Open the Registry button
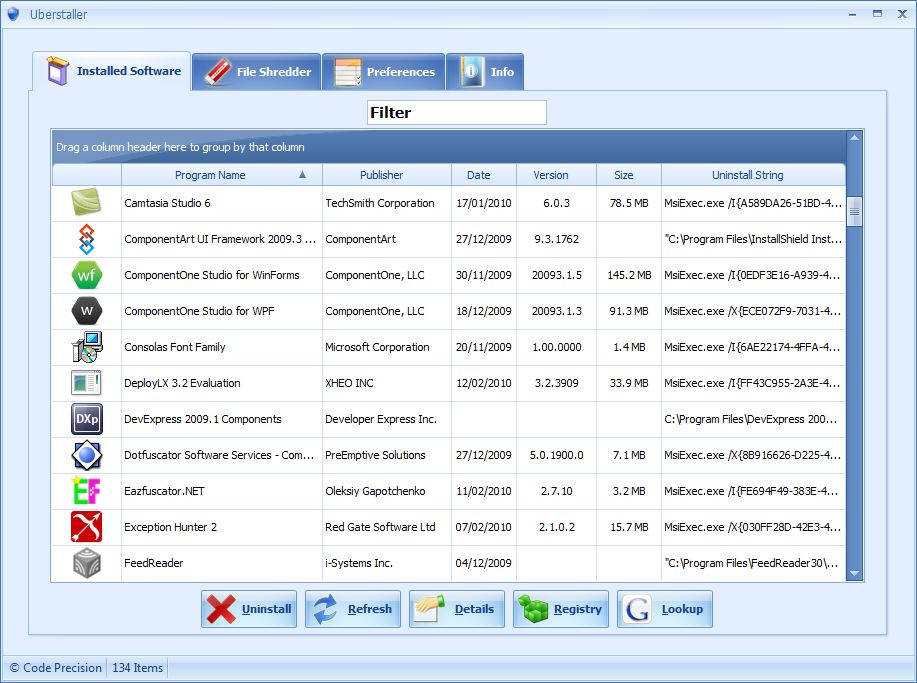This screenshot has height=683, width=917. (561, 609)
